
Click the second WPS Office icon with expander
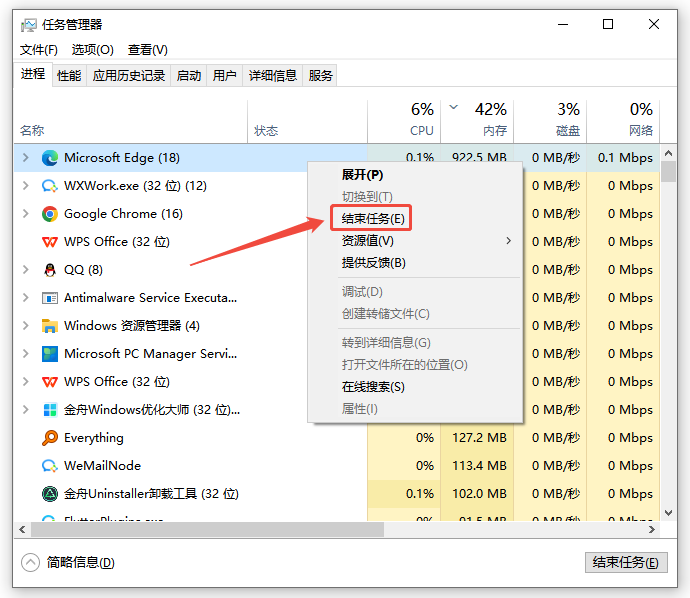click(x=50, y=382)
